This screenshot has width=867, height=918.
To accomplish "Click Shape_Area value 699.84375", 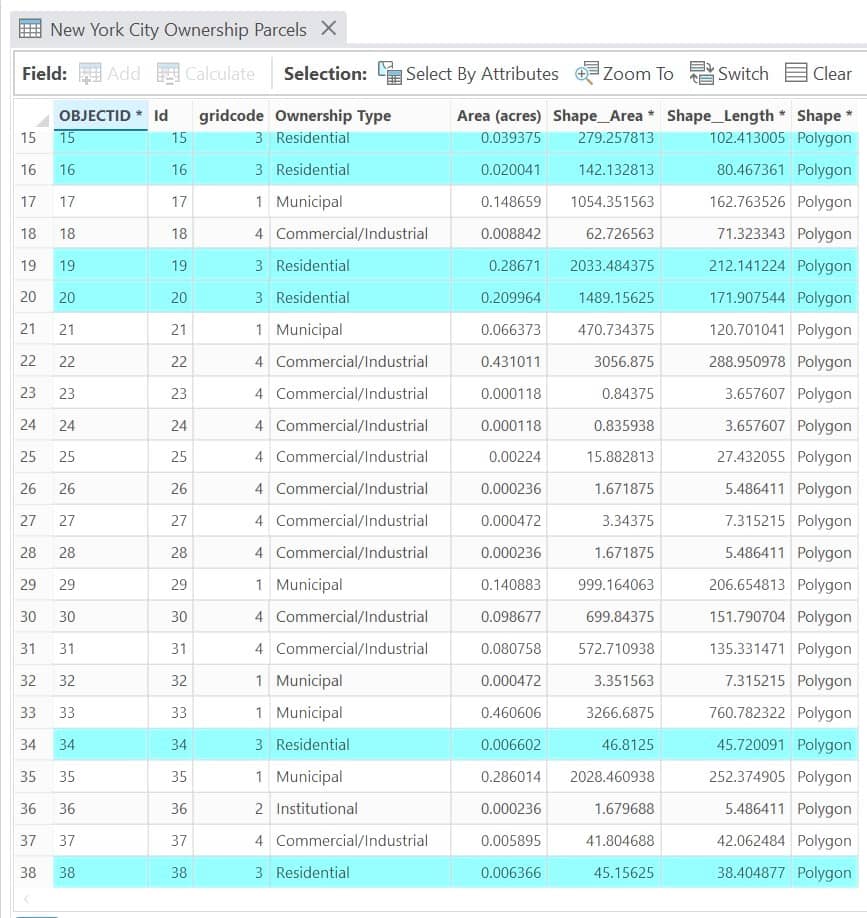I will pyautogui.click(x=604, y=617).
